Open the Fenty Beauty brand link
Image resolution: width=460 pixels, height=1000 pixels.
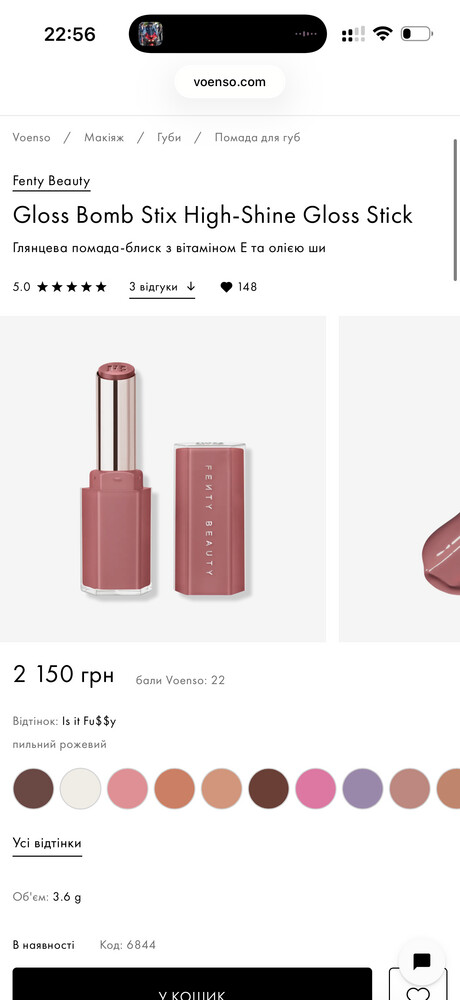(52, 181)
